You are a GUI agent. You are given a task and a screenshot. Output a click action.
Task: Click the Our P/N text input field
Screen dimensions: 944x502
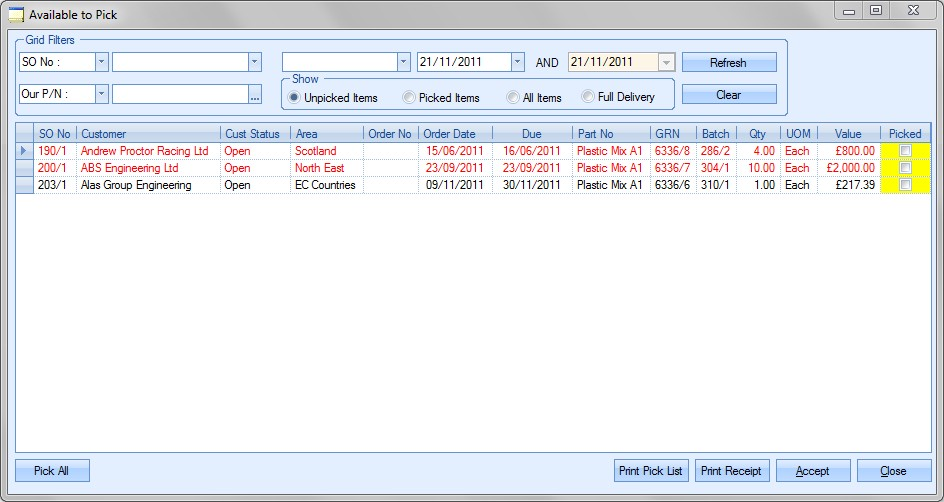tap(180, 95)
